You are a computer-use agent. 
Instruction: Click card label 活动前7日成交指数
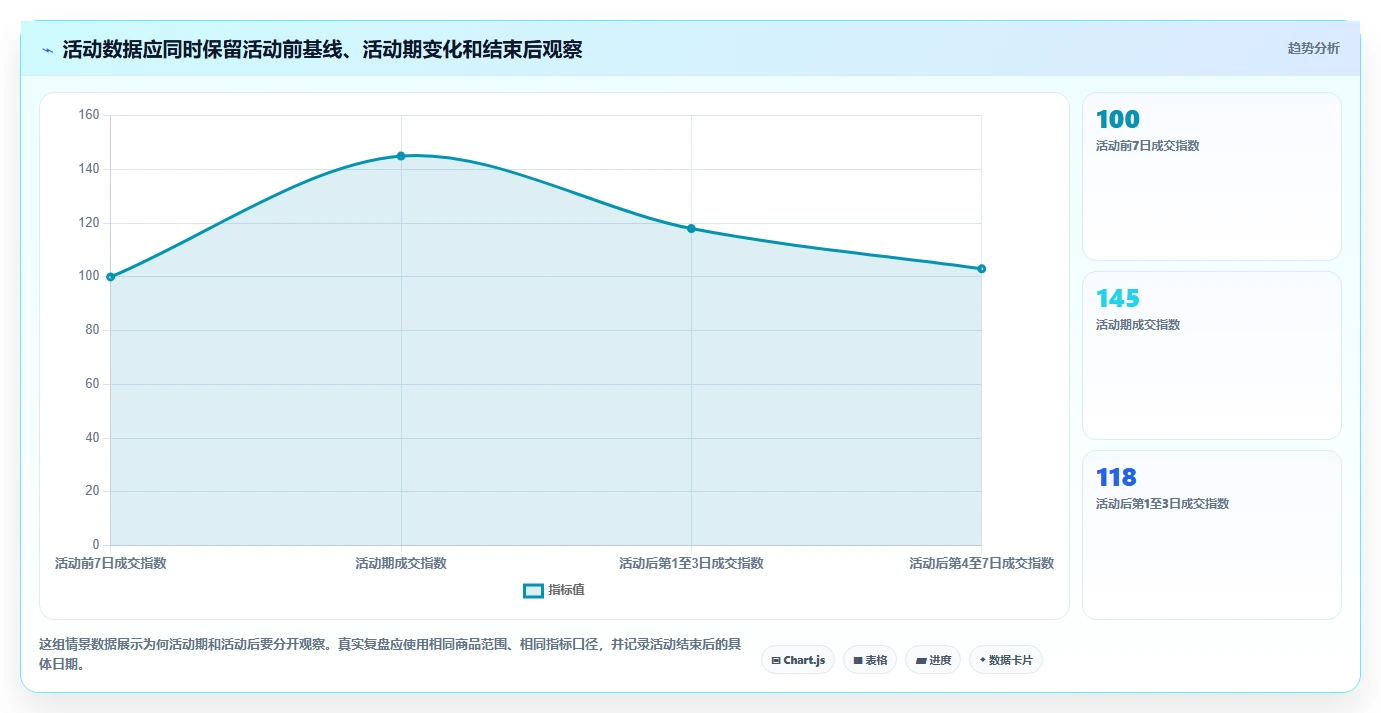click(1147, 146)
